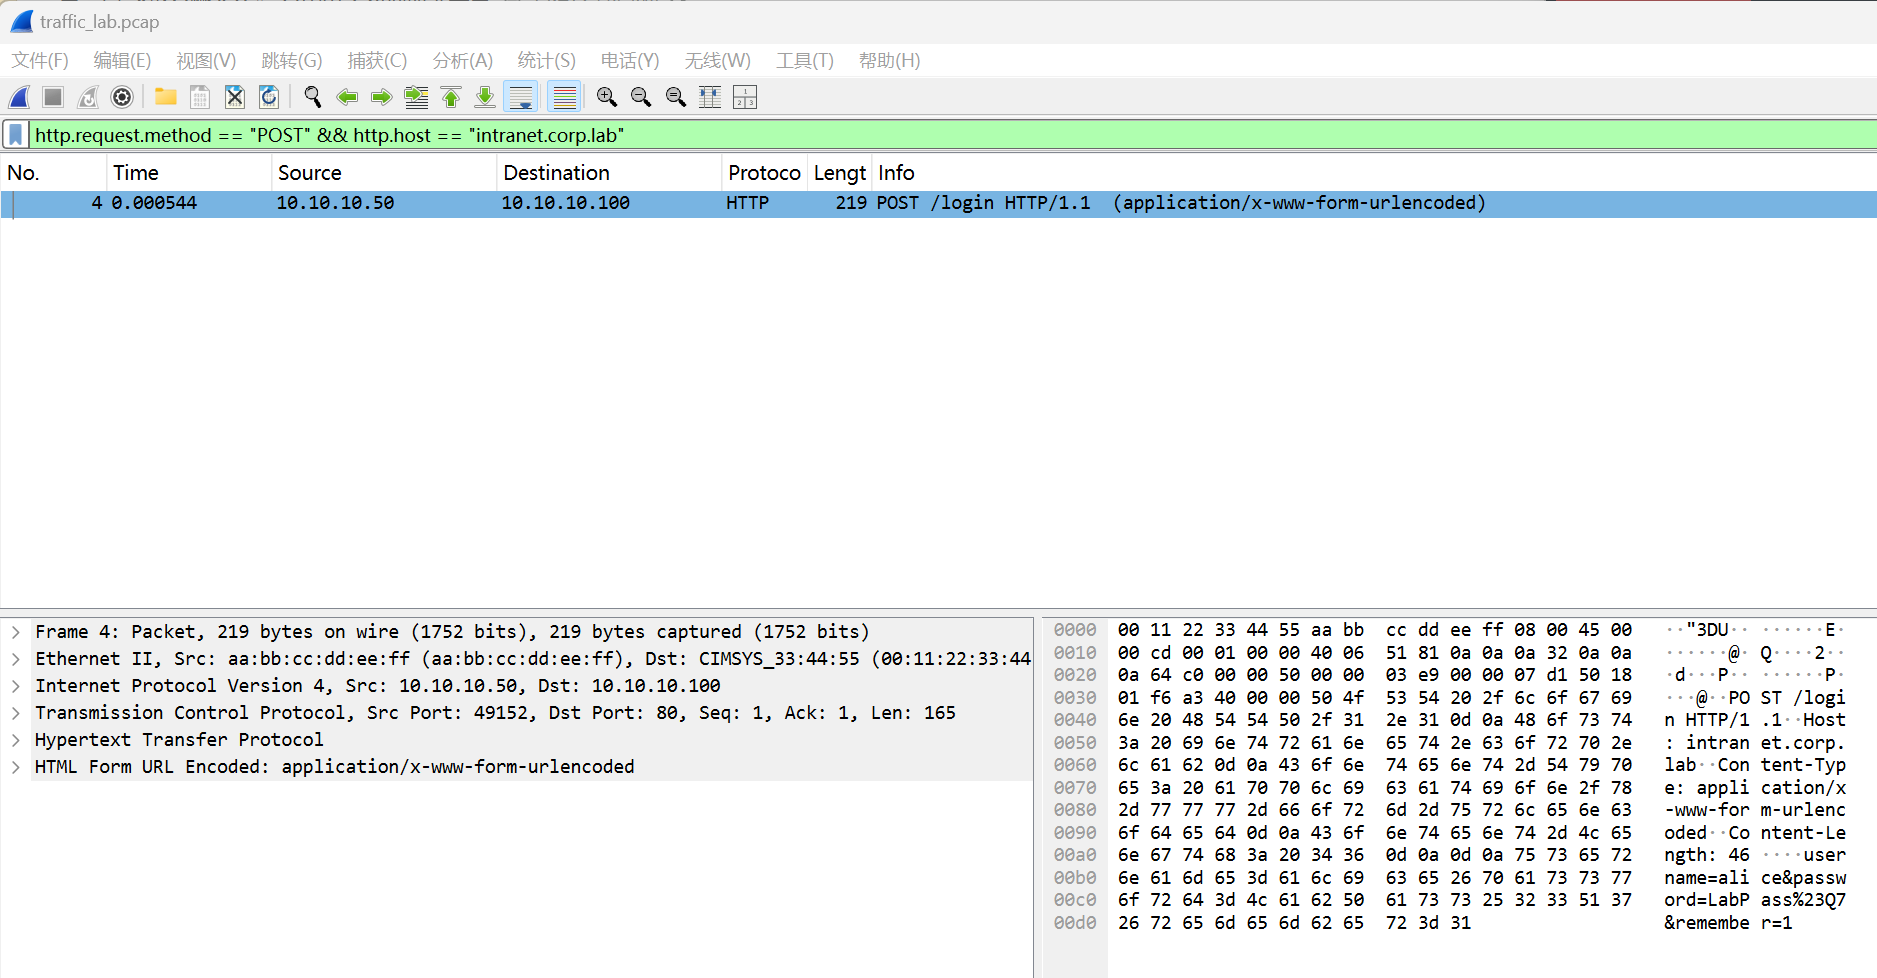Image resolution: width=1877 pixels, height=978 pixels.
Task: Zoom out the main window text
Action: [641, 97]
